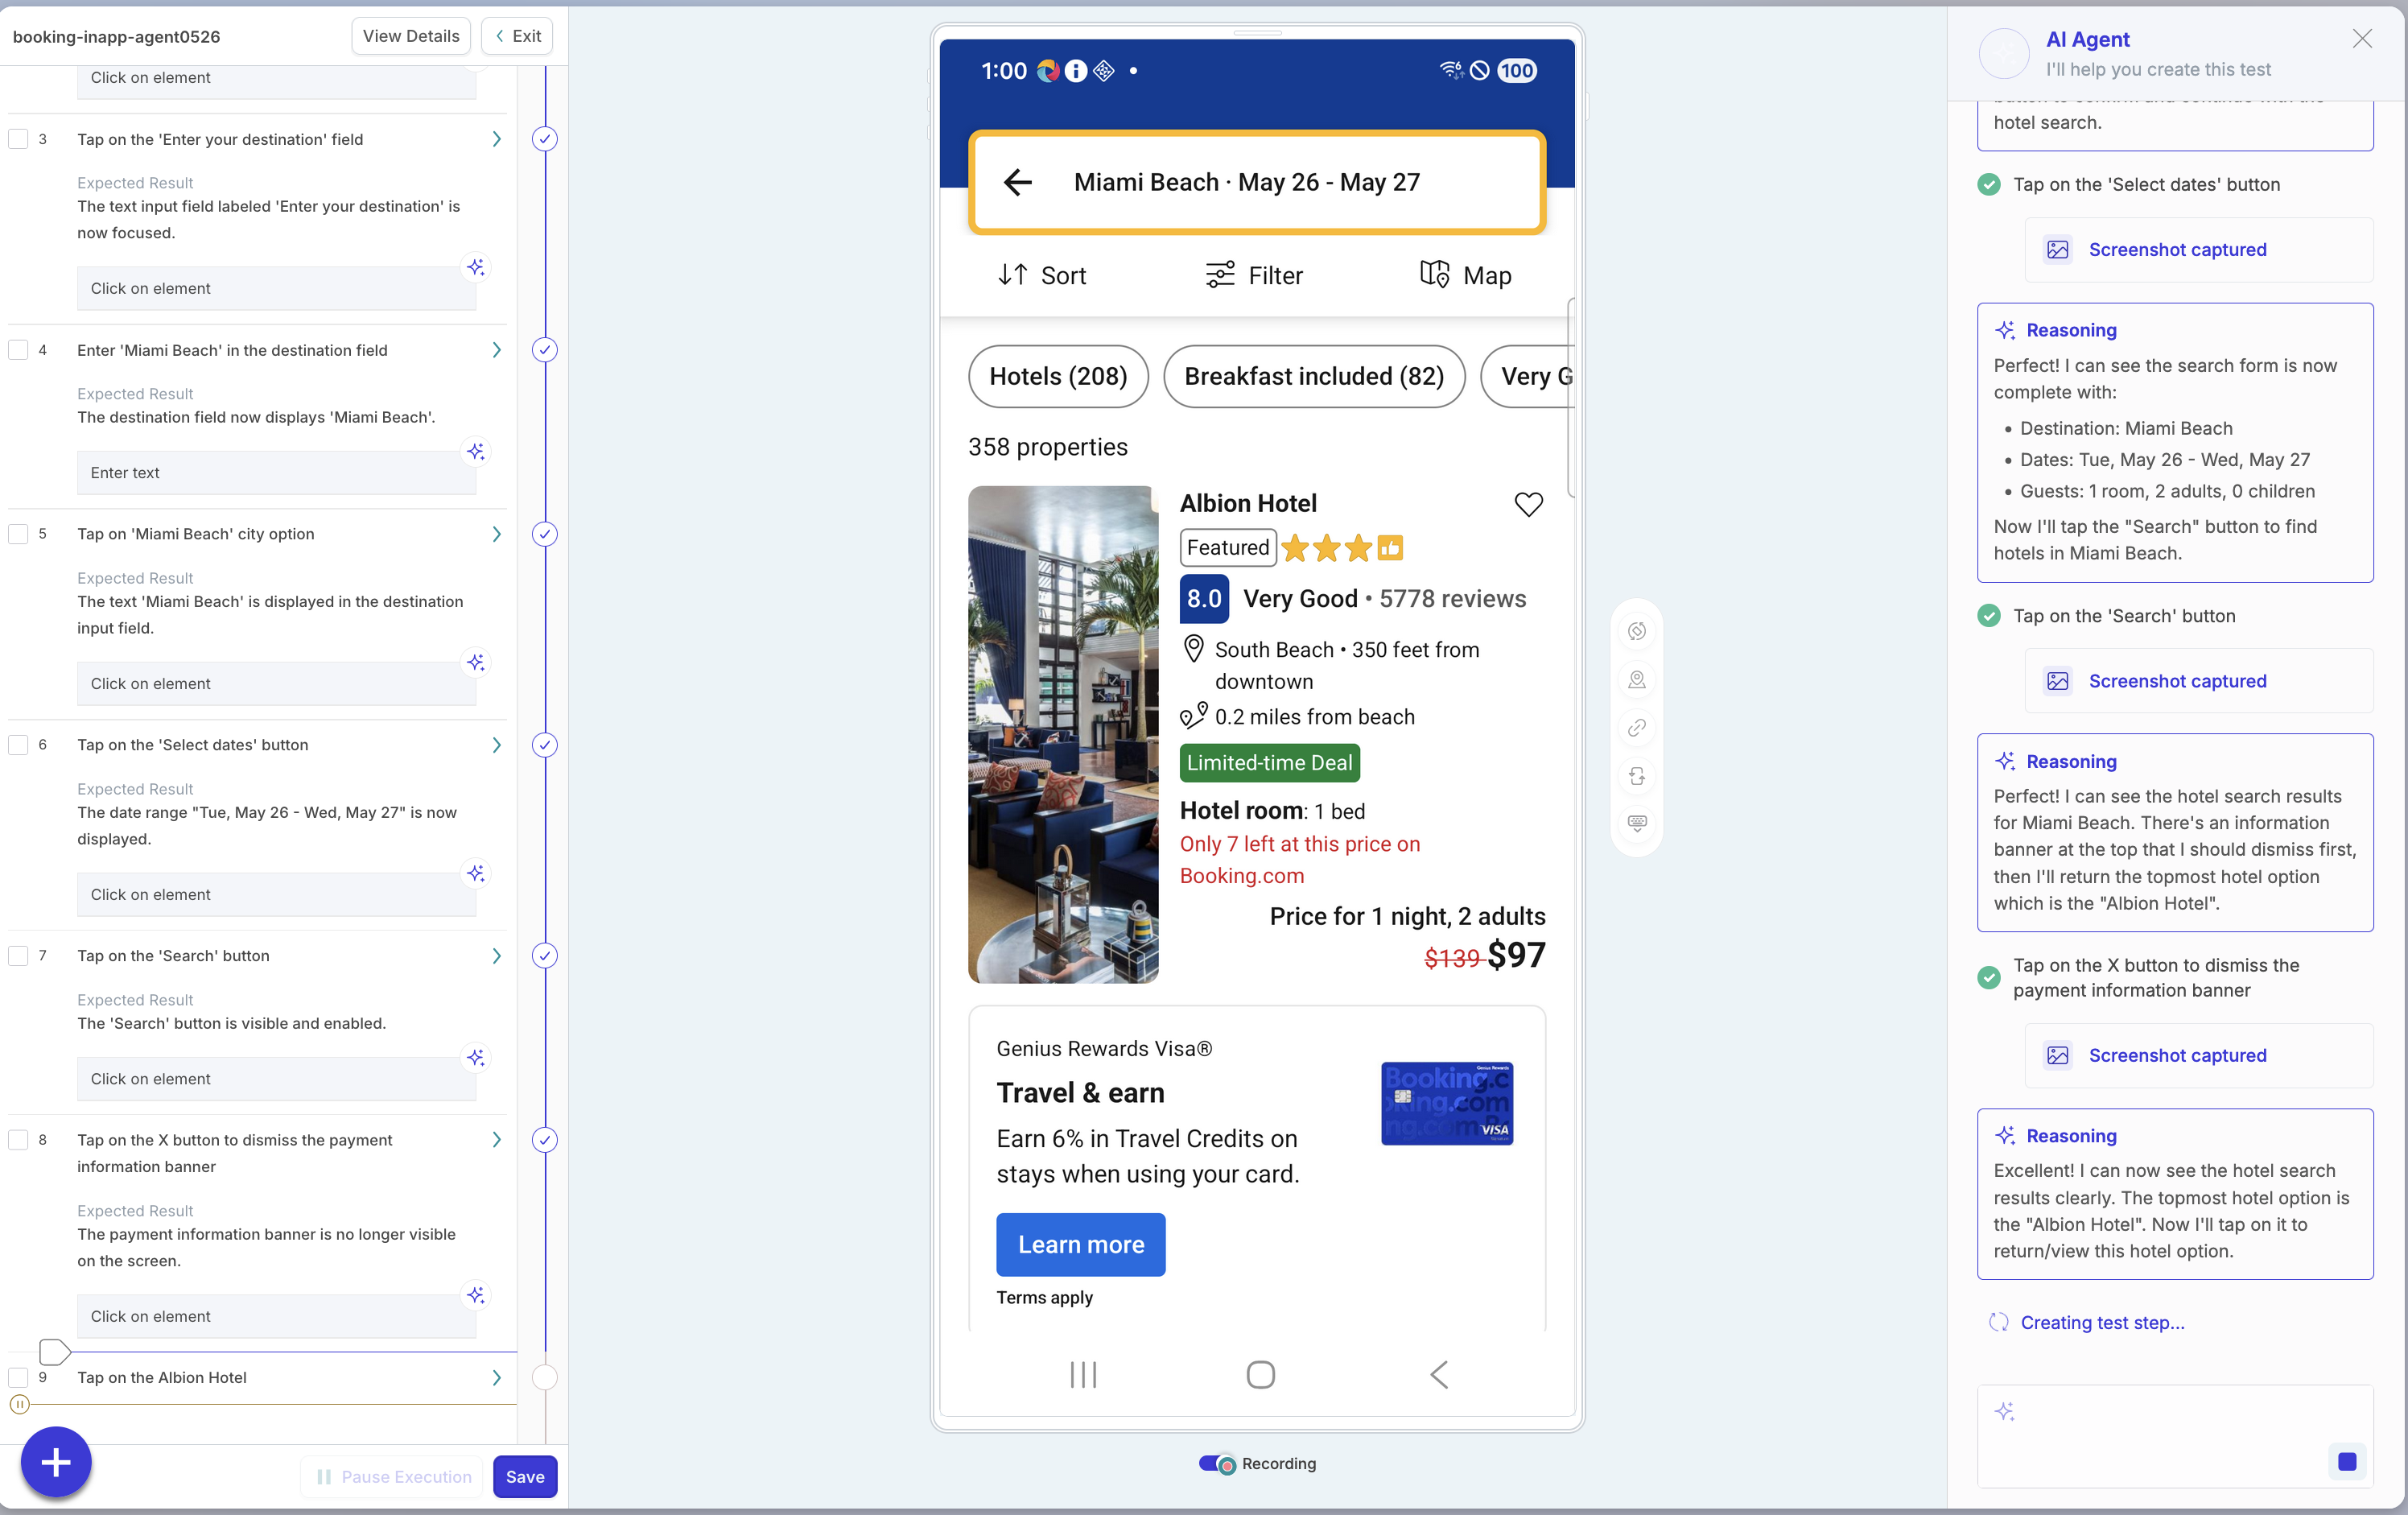Tap the Learn more button
This screenshot has height=1515, width=2408.
coord(1081,1245)
